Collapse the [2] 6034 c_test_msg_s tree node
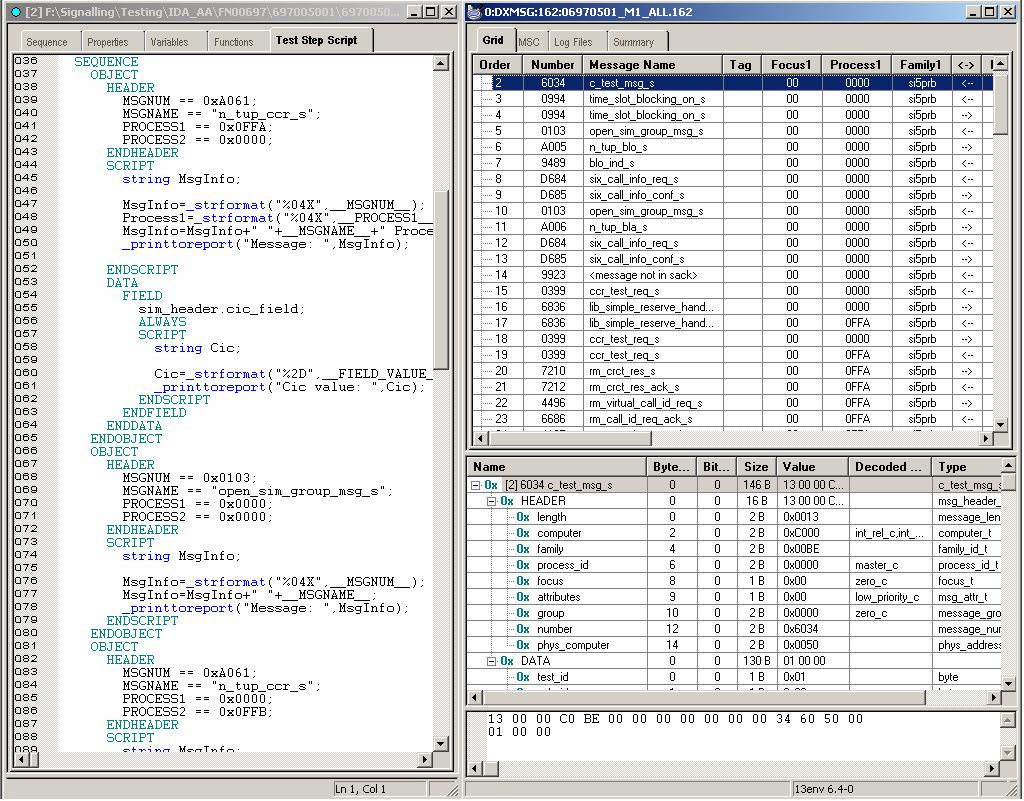The width and height of the screenshot is (1024, 801). coord(475,485)
